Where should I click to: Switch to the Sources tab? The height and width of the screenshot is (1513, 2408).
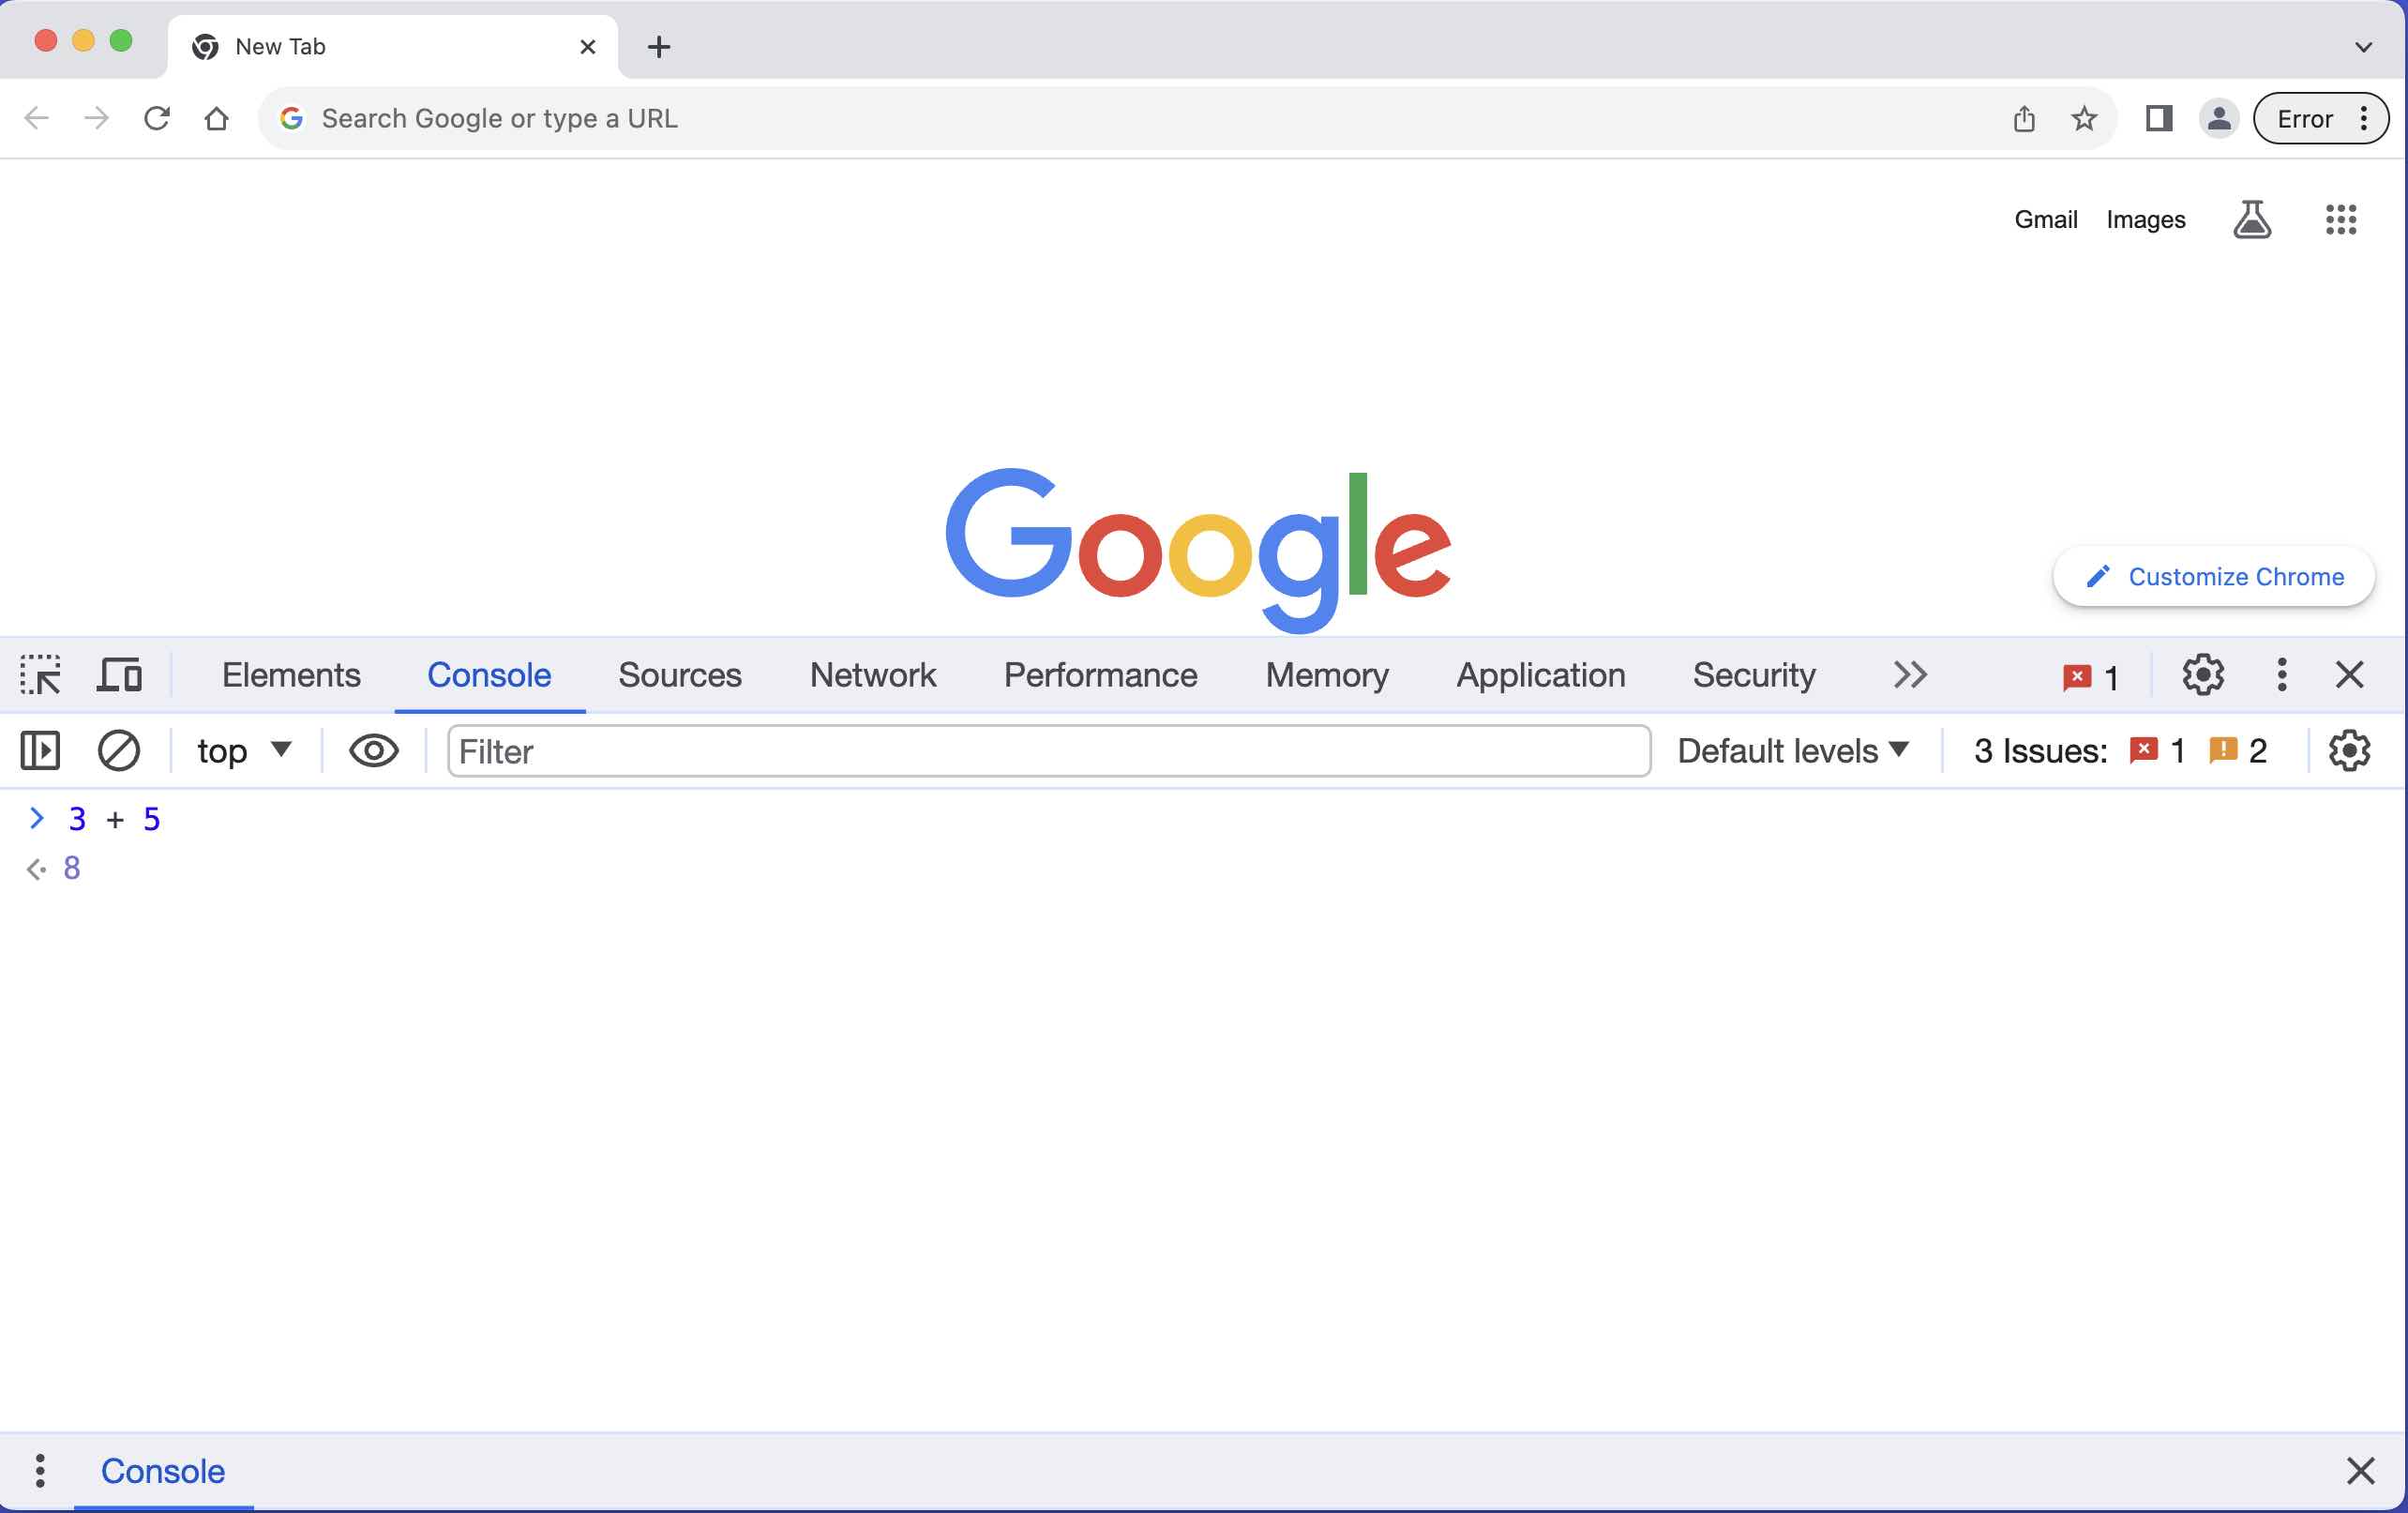point(680,675)
